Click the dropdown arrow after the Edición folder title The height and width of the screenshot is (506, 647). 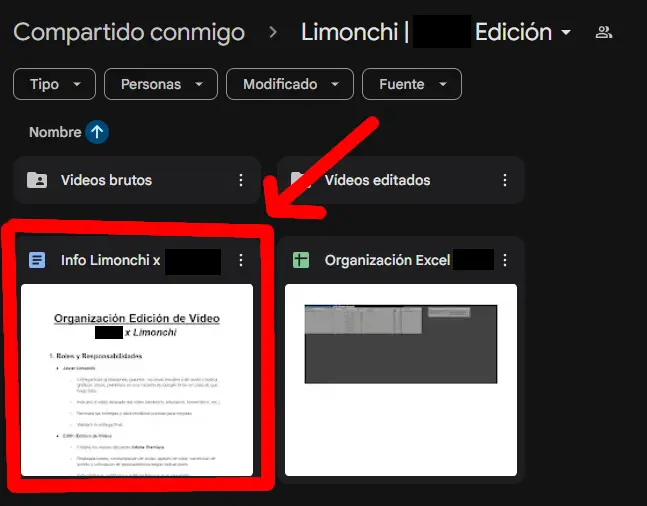(x=566, y=33)
